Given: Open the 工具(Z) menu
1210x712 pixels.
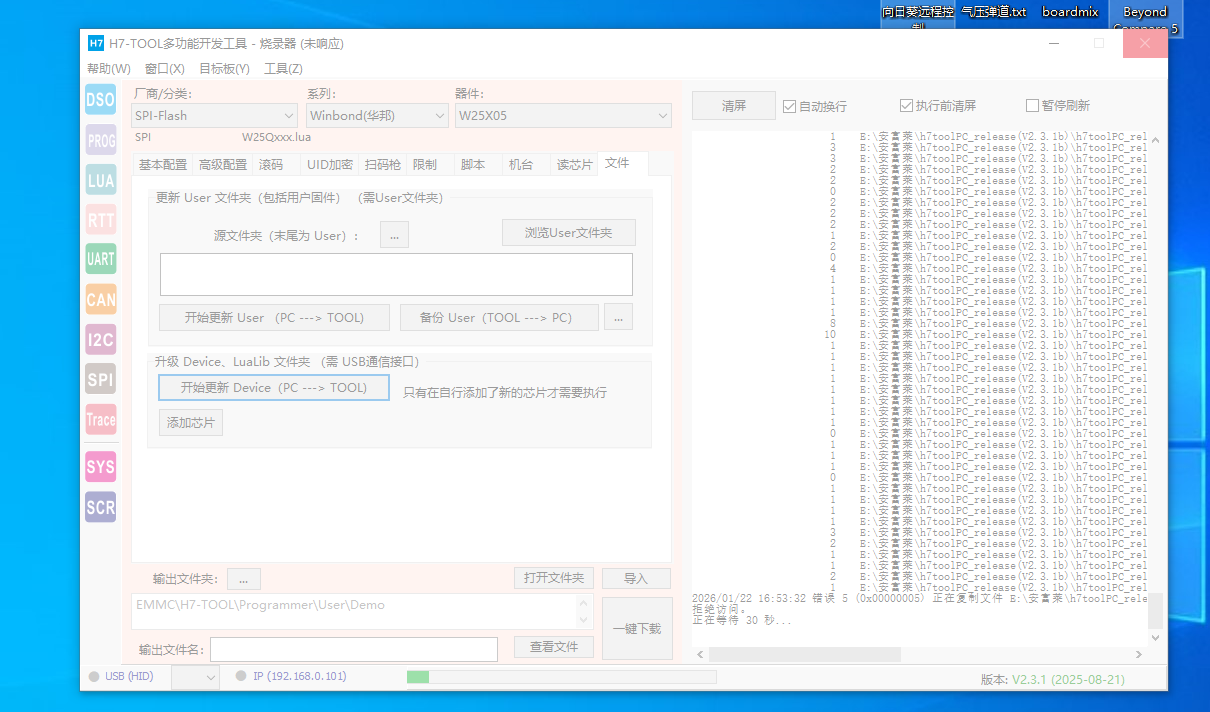Looking at the screenshot, I should pyautogui.click(x=283, y=69).
